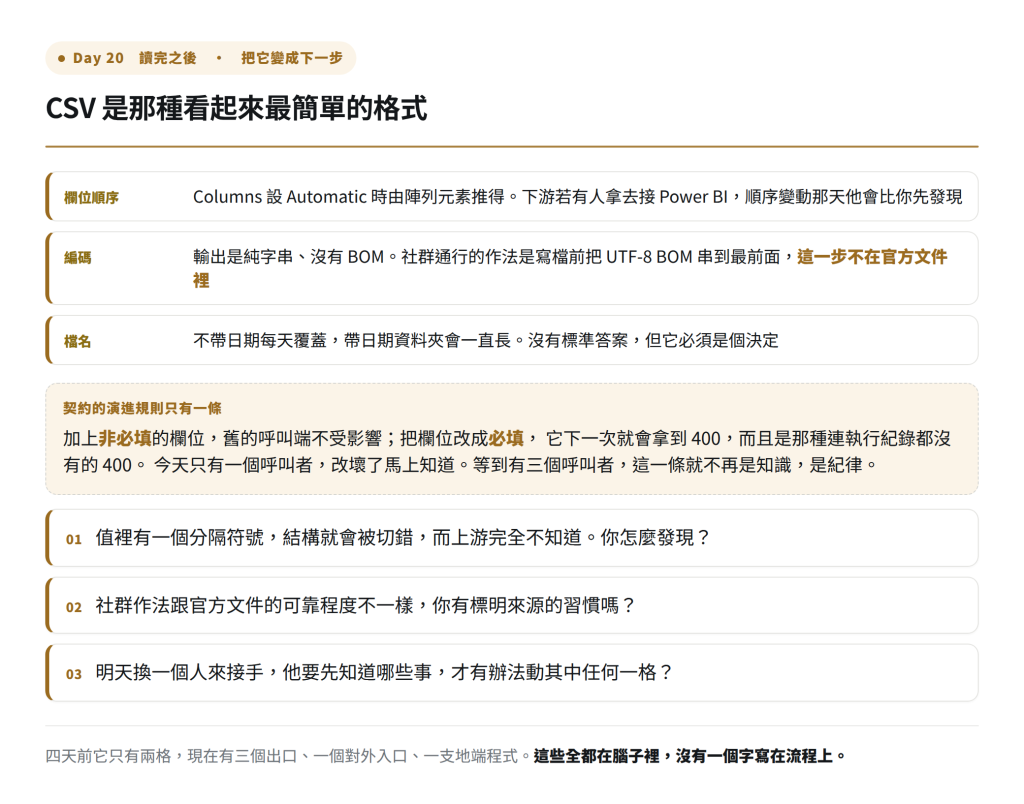The image size is (1024, 804).
Task: Click the number label "01"
Action: [74, 539]
